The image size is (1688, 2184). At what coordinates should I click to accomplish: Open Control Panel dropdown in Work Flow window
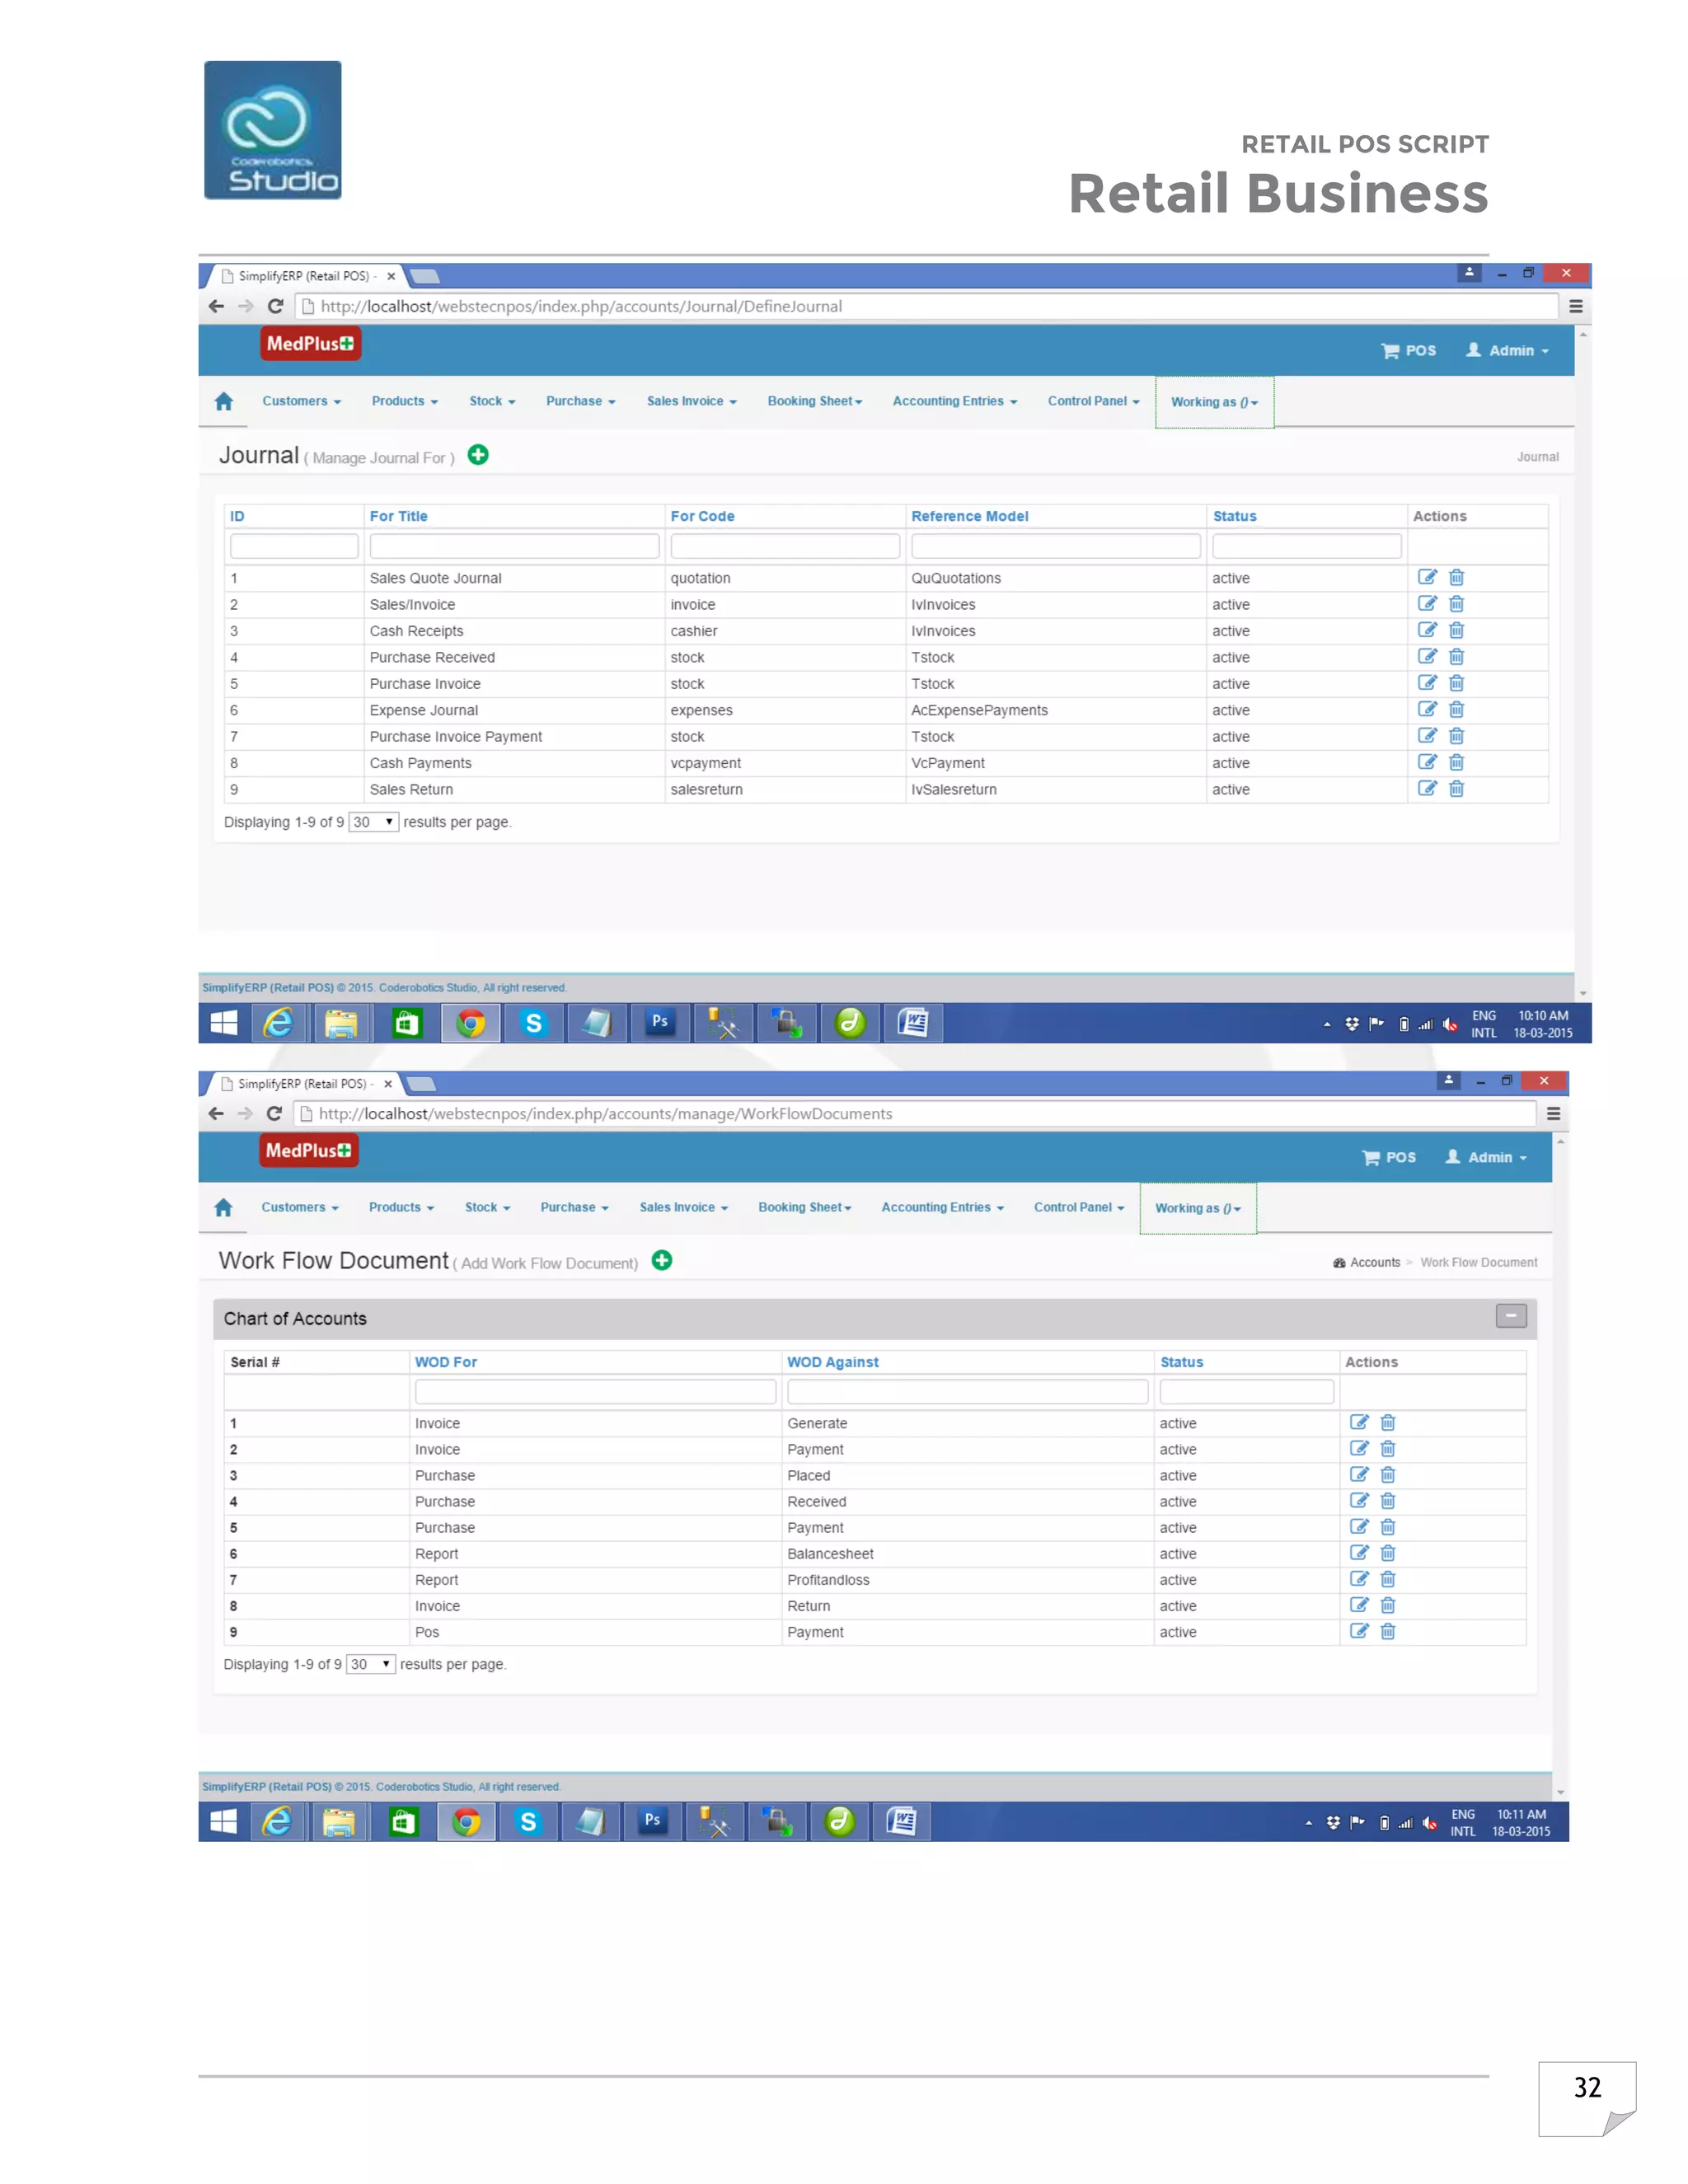(1079, 1207)
